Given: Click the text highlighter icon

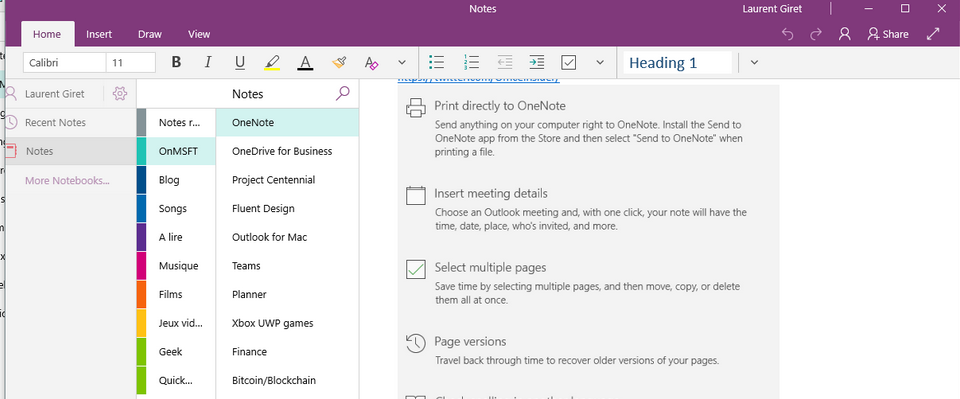Looking at the screenshot, I should coord(272,62).
